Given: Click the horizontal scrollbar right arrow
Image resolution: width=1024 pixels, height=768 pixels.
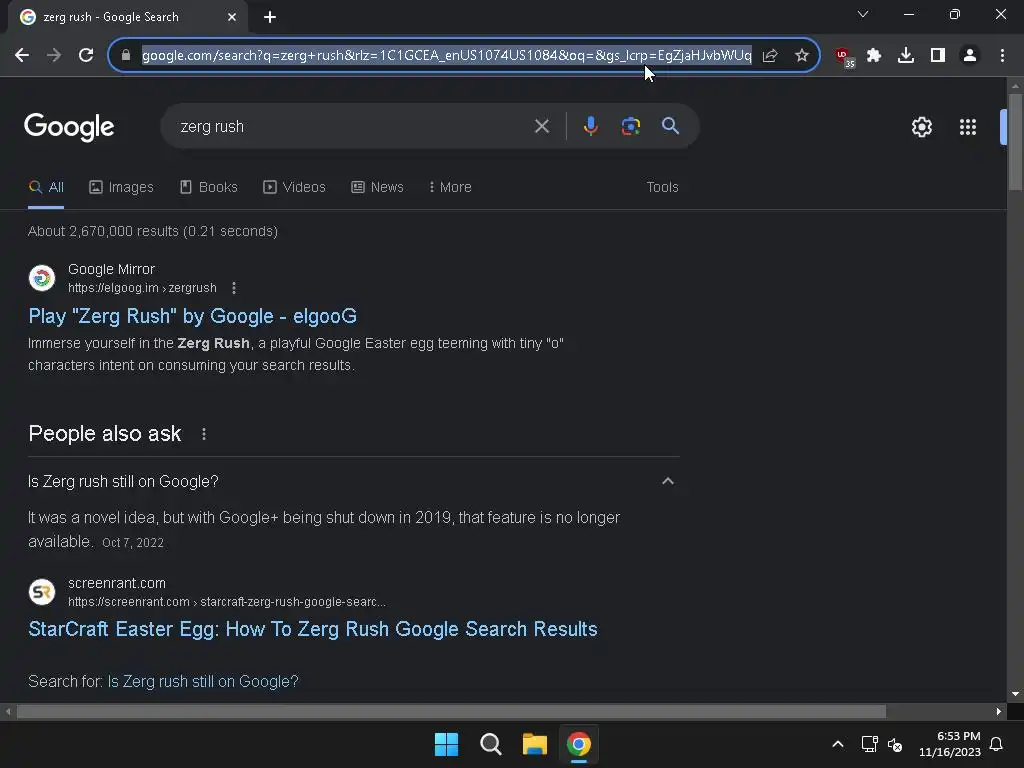Looking at the screenshot, I should [x=999, y=711].
